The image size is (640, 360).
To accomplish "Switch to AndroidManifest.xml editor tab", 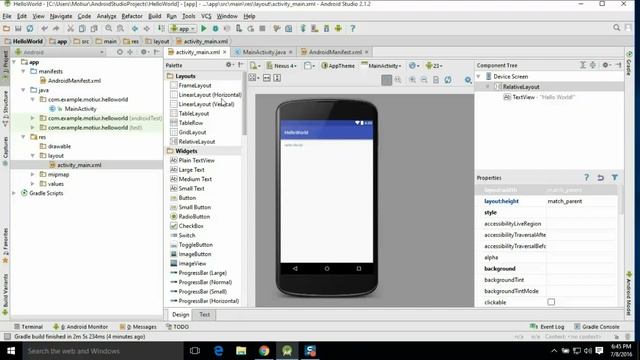I will point(335,52).
